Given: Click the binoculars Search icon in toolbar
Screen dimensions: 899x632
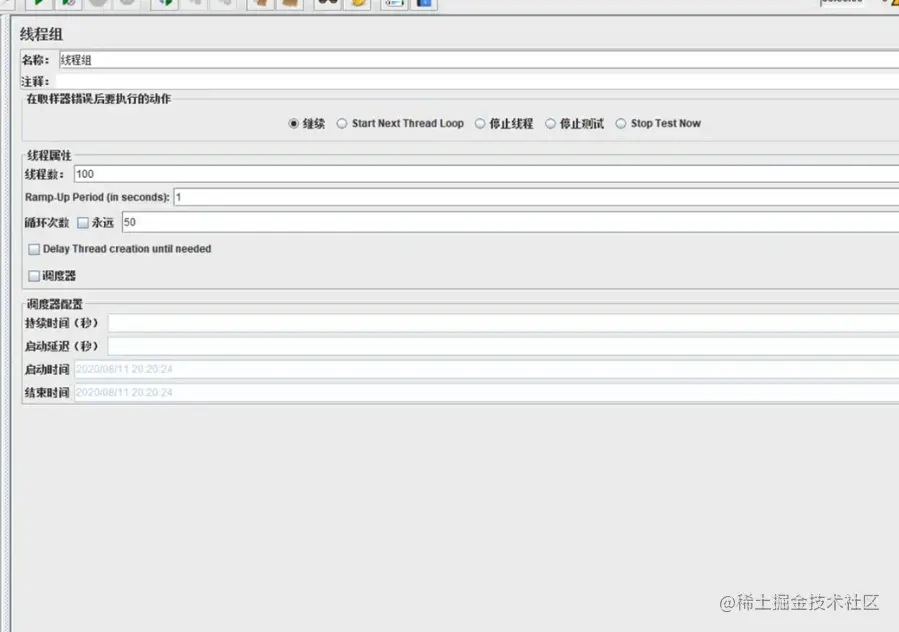Looking at the screenshot, I should click(x=328, y=3).
